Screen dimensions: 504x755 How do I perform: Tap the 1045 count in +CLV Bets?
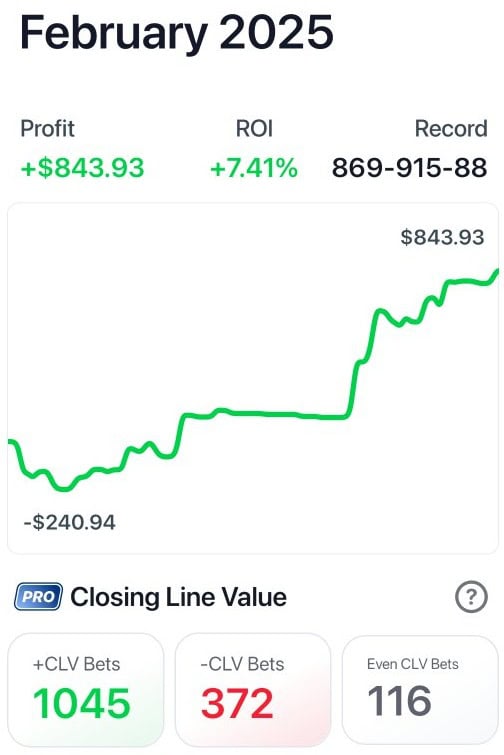click(x=82, y=703)
